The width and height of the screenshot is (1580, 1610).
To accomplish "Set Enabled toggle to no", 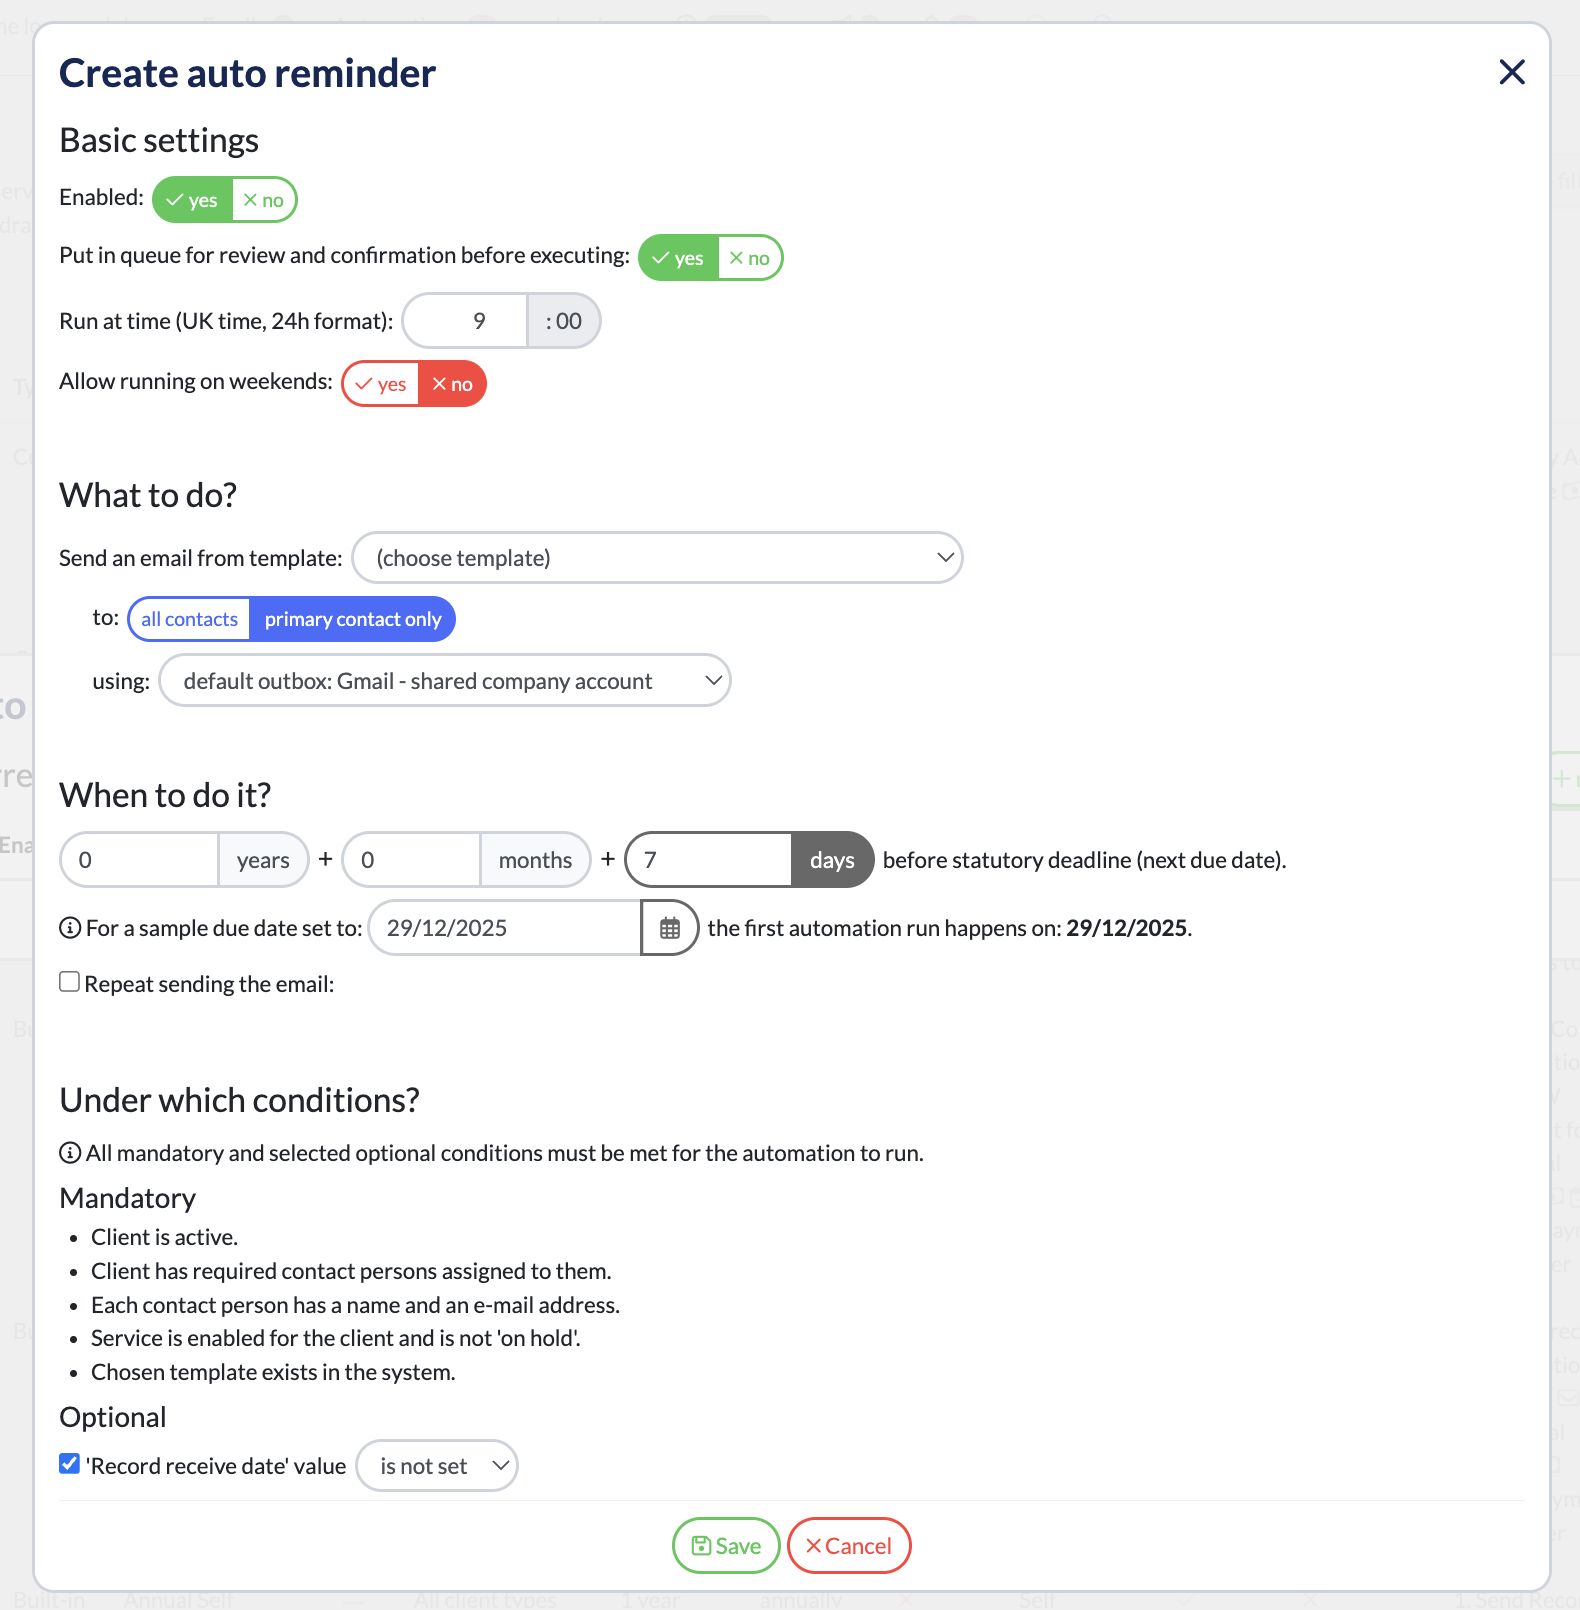I will (264, 200).
